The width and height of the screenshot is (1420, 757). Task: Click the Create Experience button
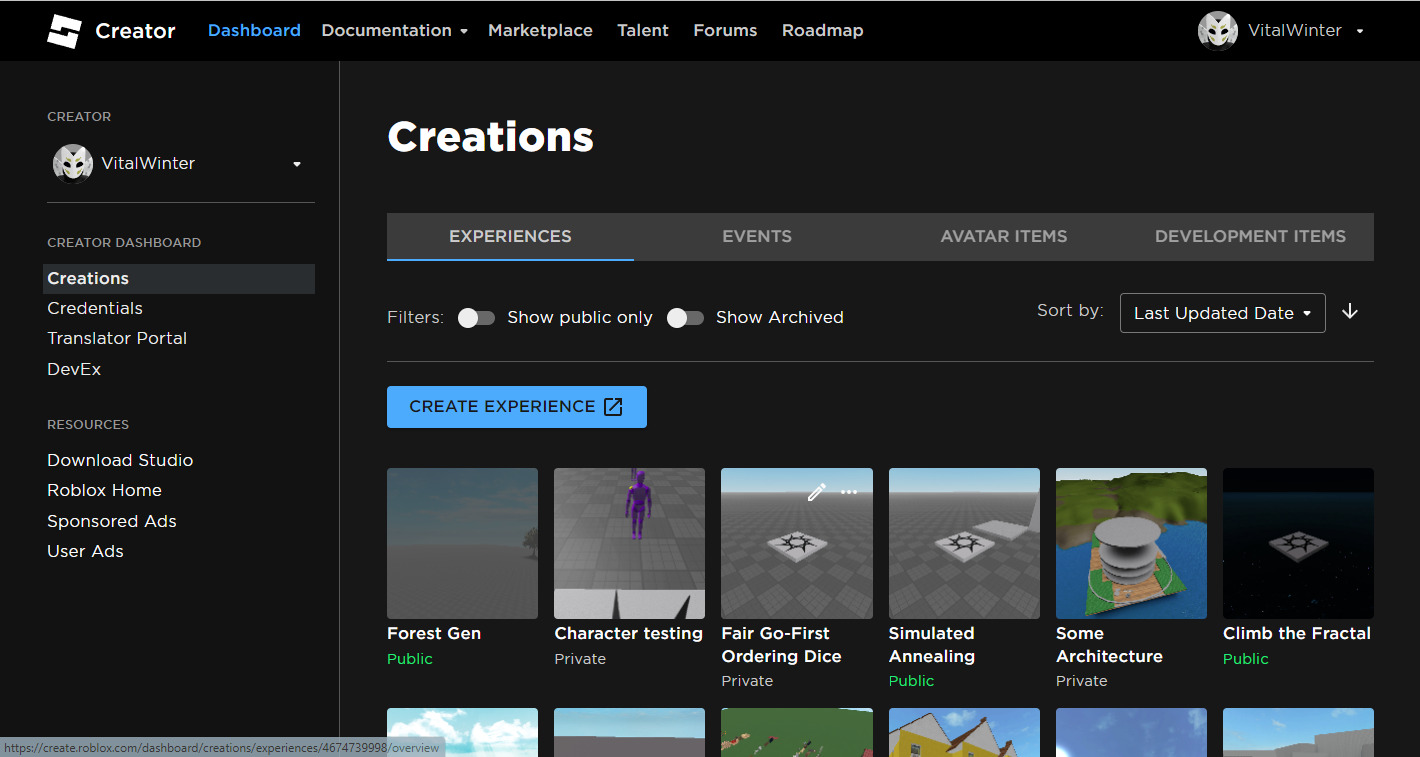click(517, 407)
